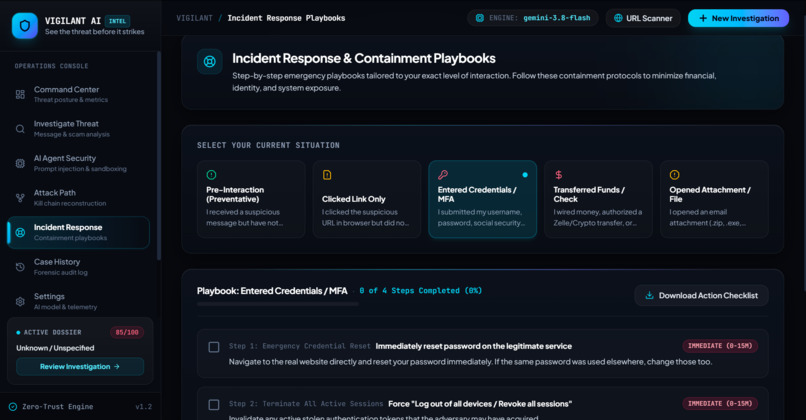Click the engine chip icon in header
This screenshot has height=420, width=806.
(x=480, y=18)
